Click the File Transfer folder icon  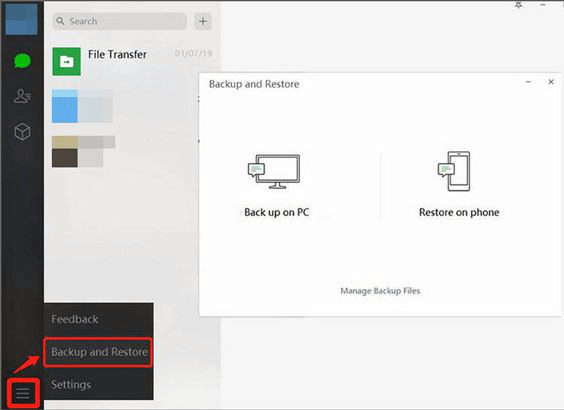point(67,62)
